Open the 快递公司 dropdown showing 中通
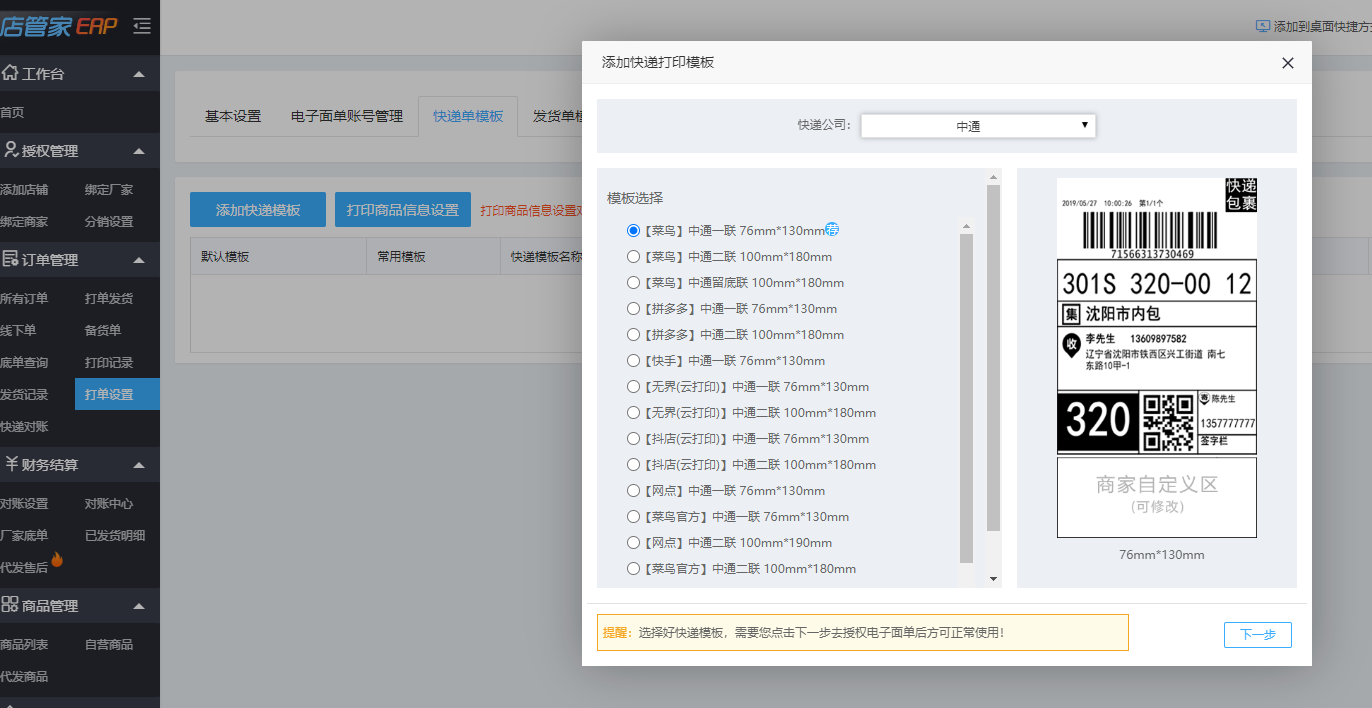 tap(978, 126)
